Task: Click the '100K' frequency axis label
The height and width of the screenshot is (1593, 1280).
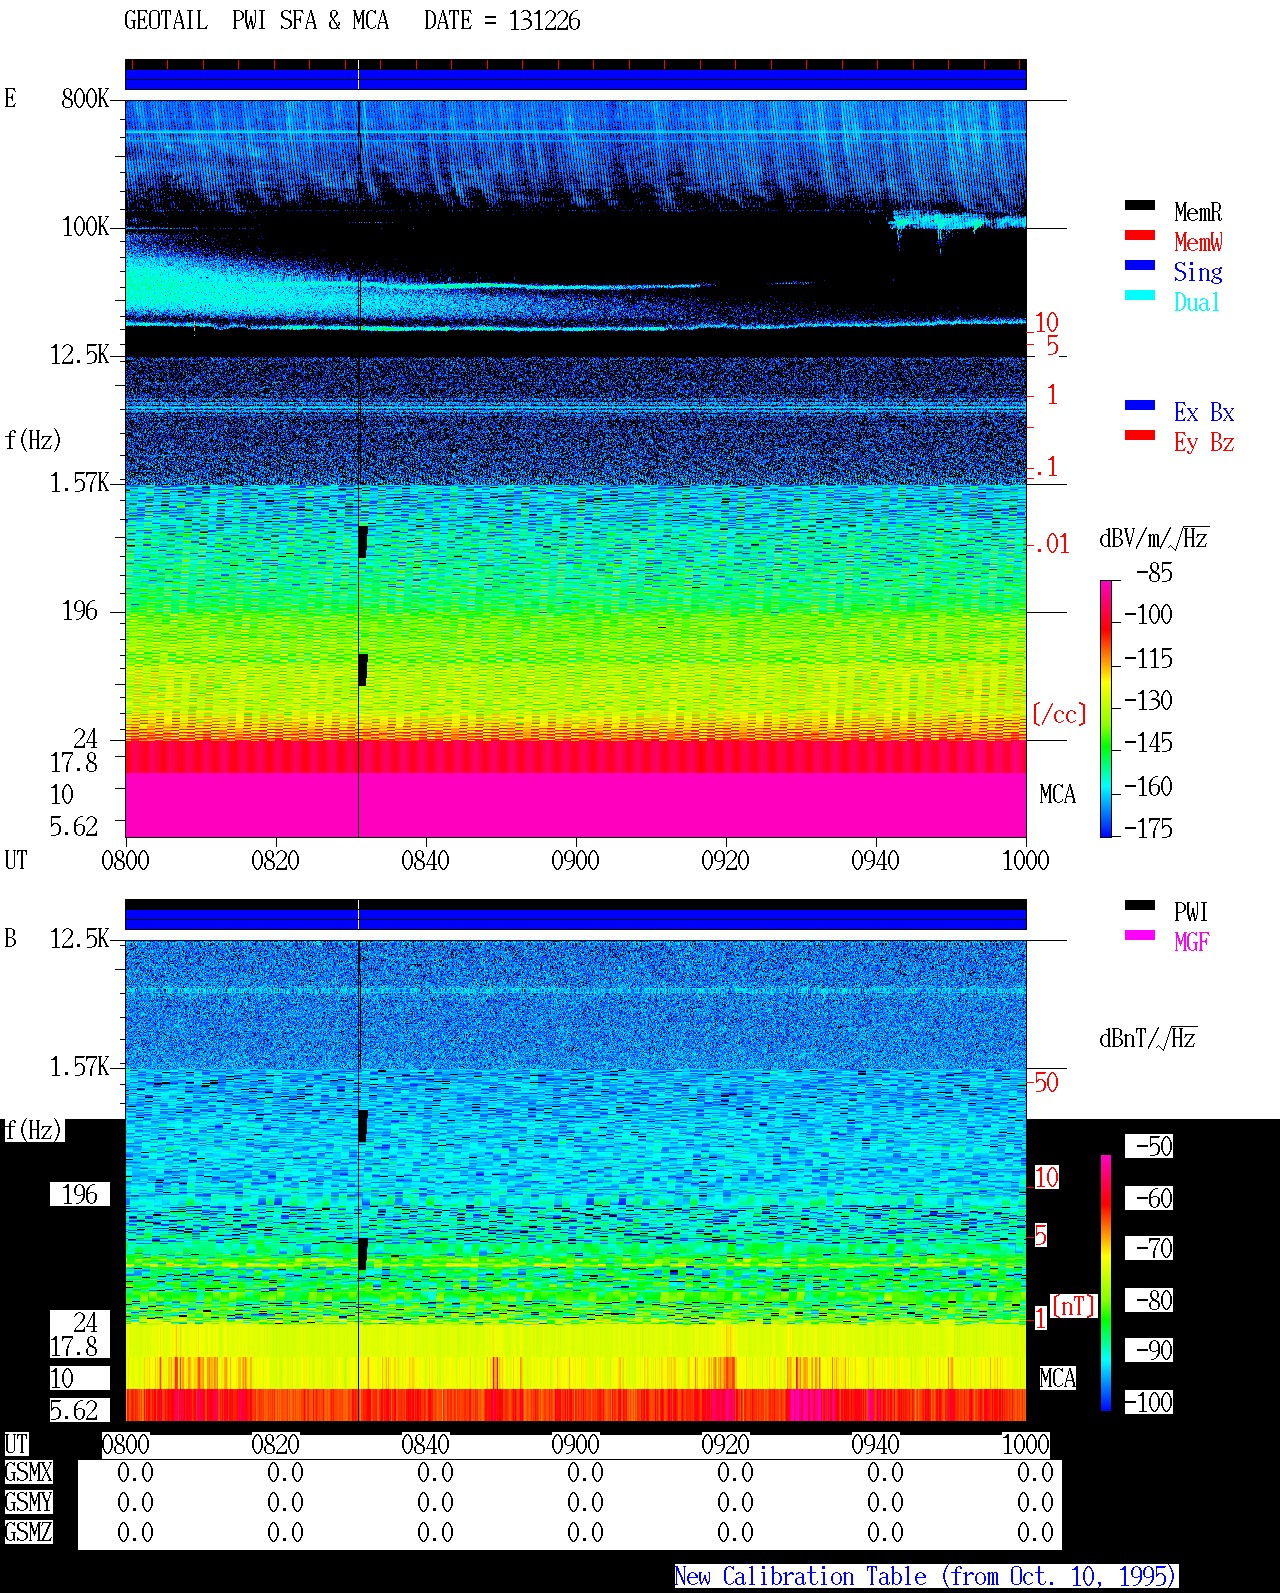Action: 85,227
